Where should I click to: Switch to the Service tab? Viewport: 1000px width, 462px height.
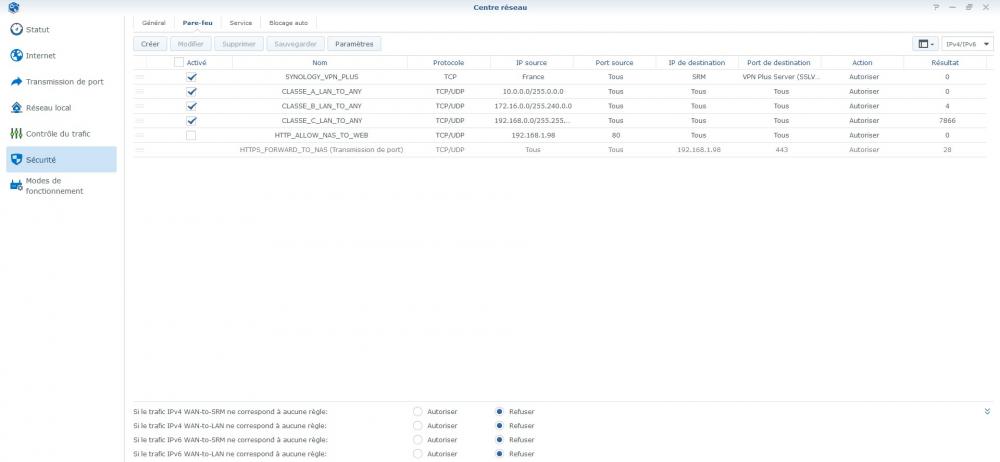tap(240, 23)
